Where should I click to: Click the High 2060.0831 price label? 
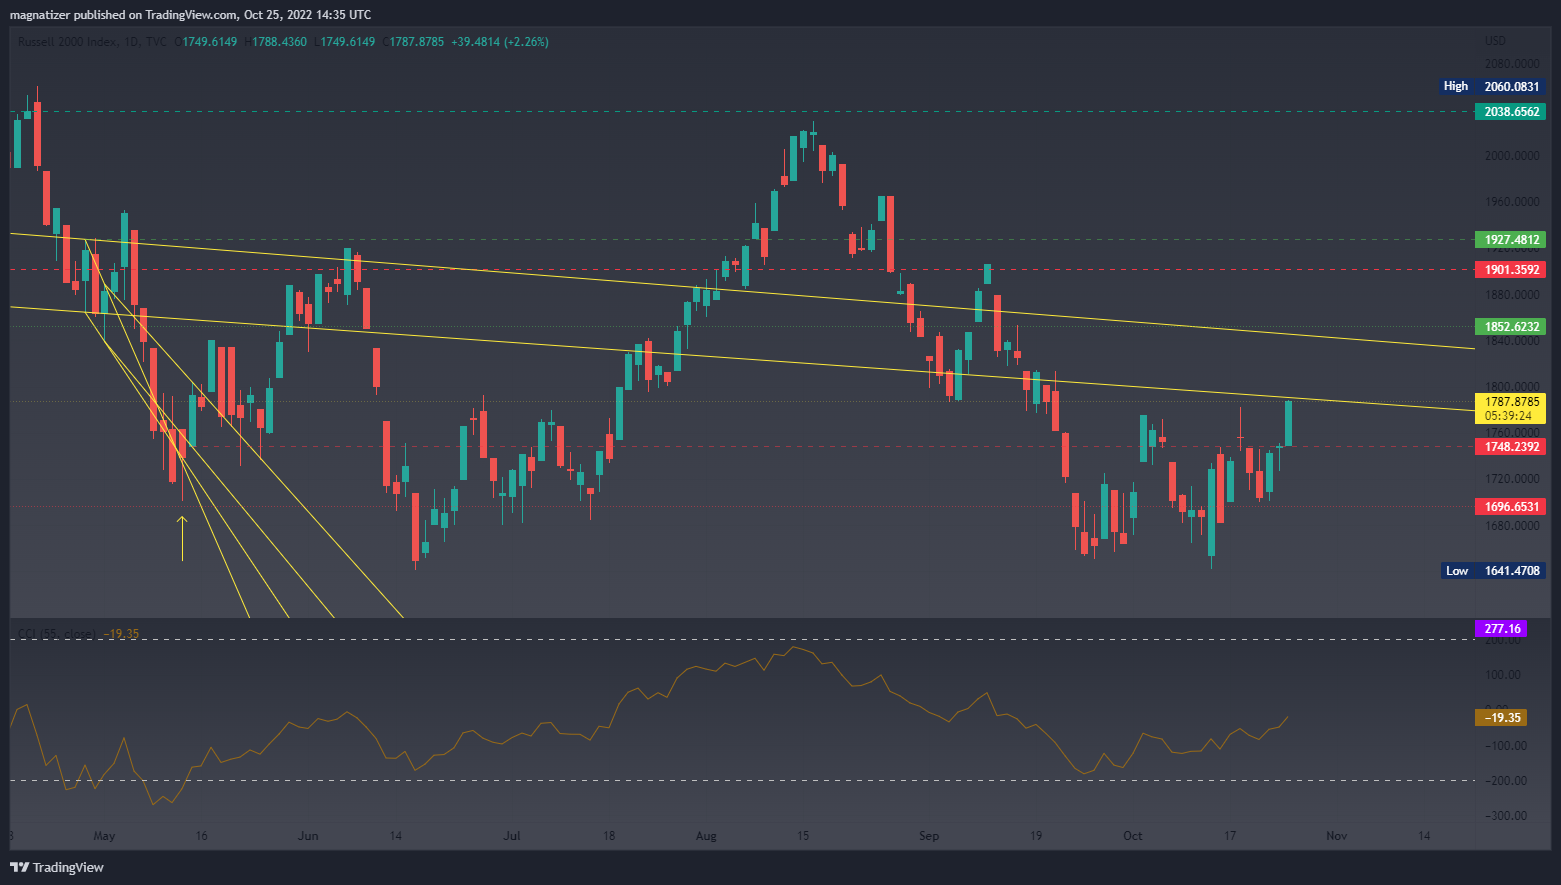pos(1493,87)
